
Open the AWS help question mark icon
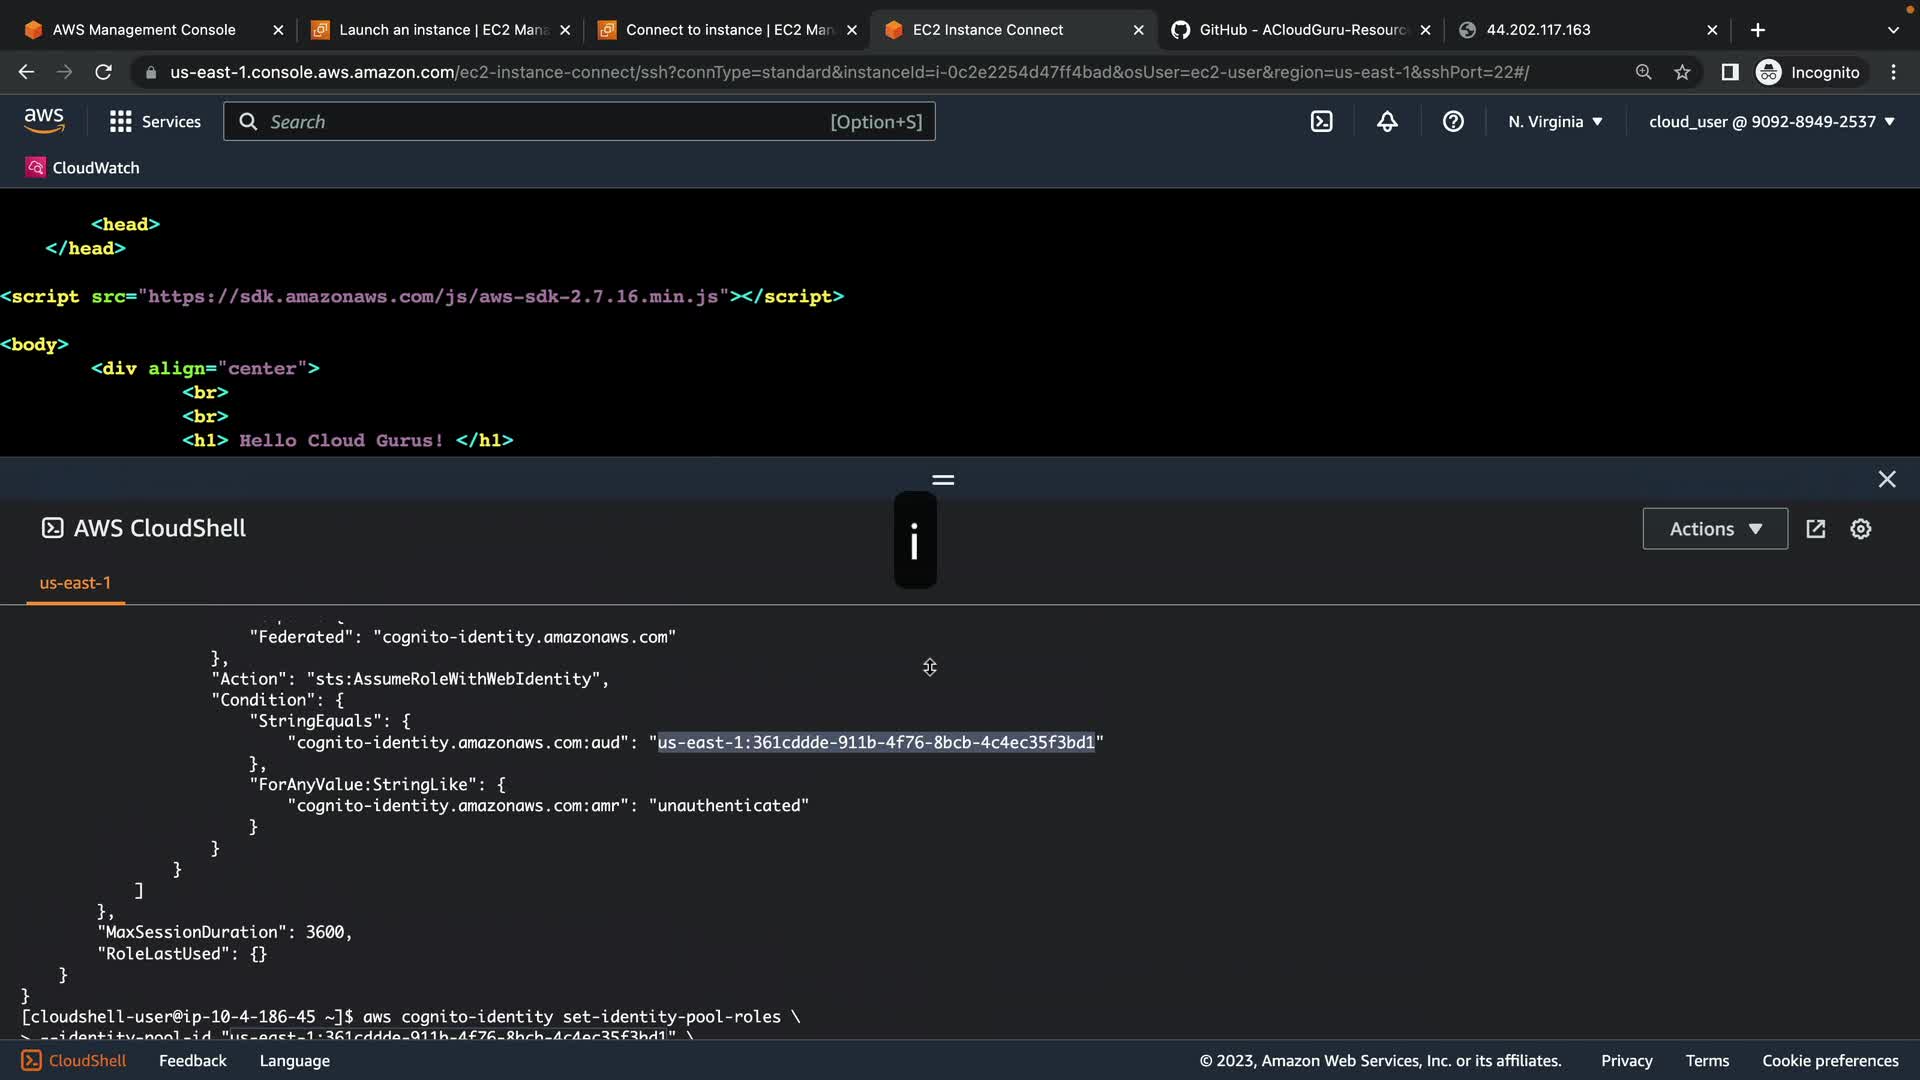(1453, 122)
